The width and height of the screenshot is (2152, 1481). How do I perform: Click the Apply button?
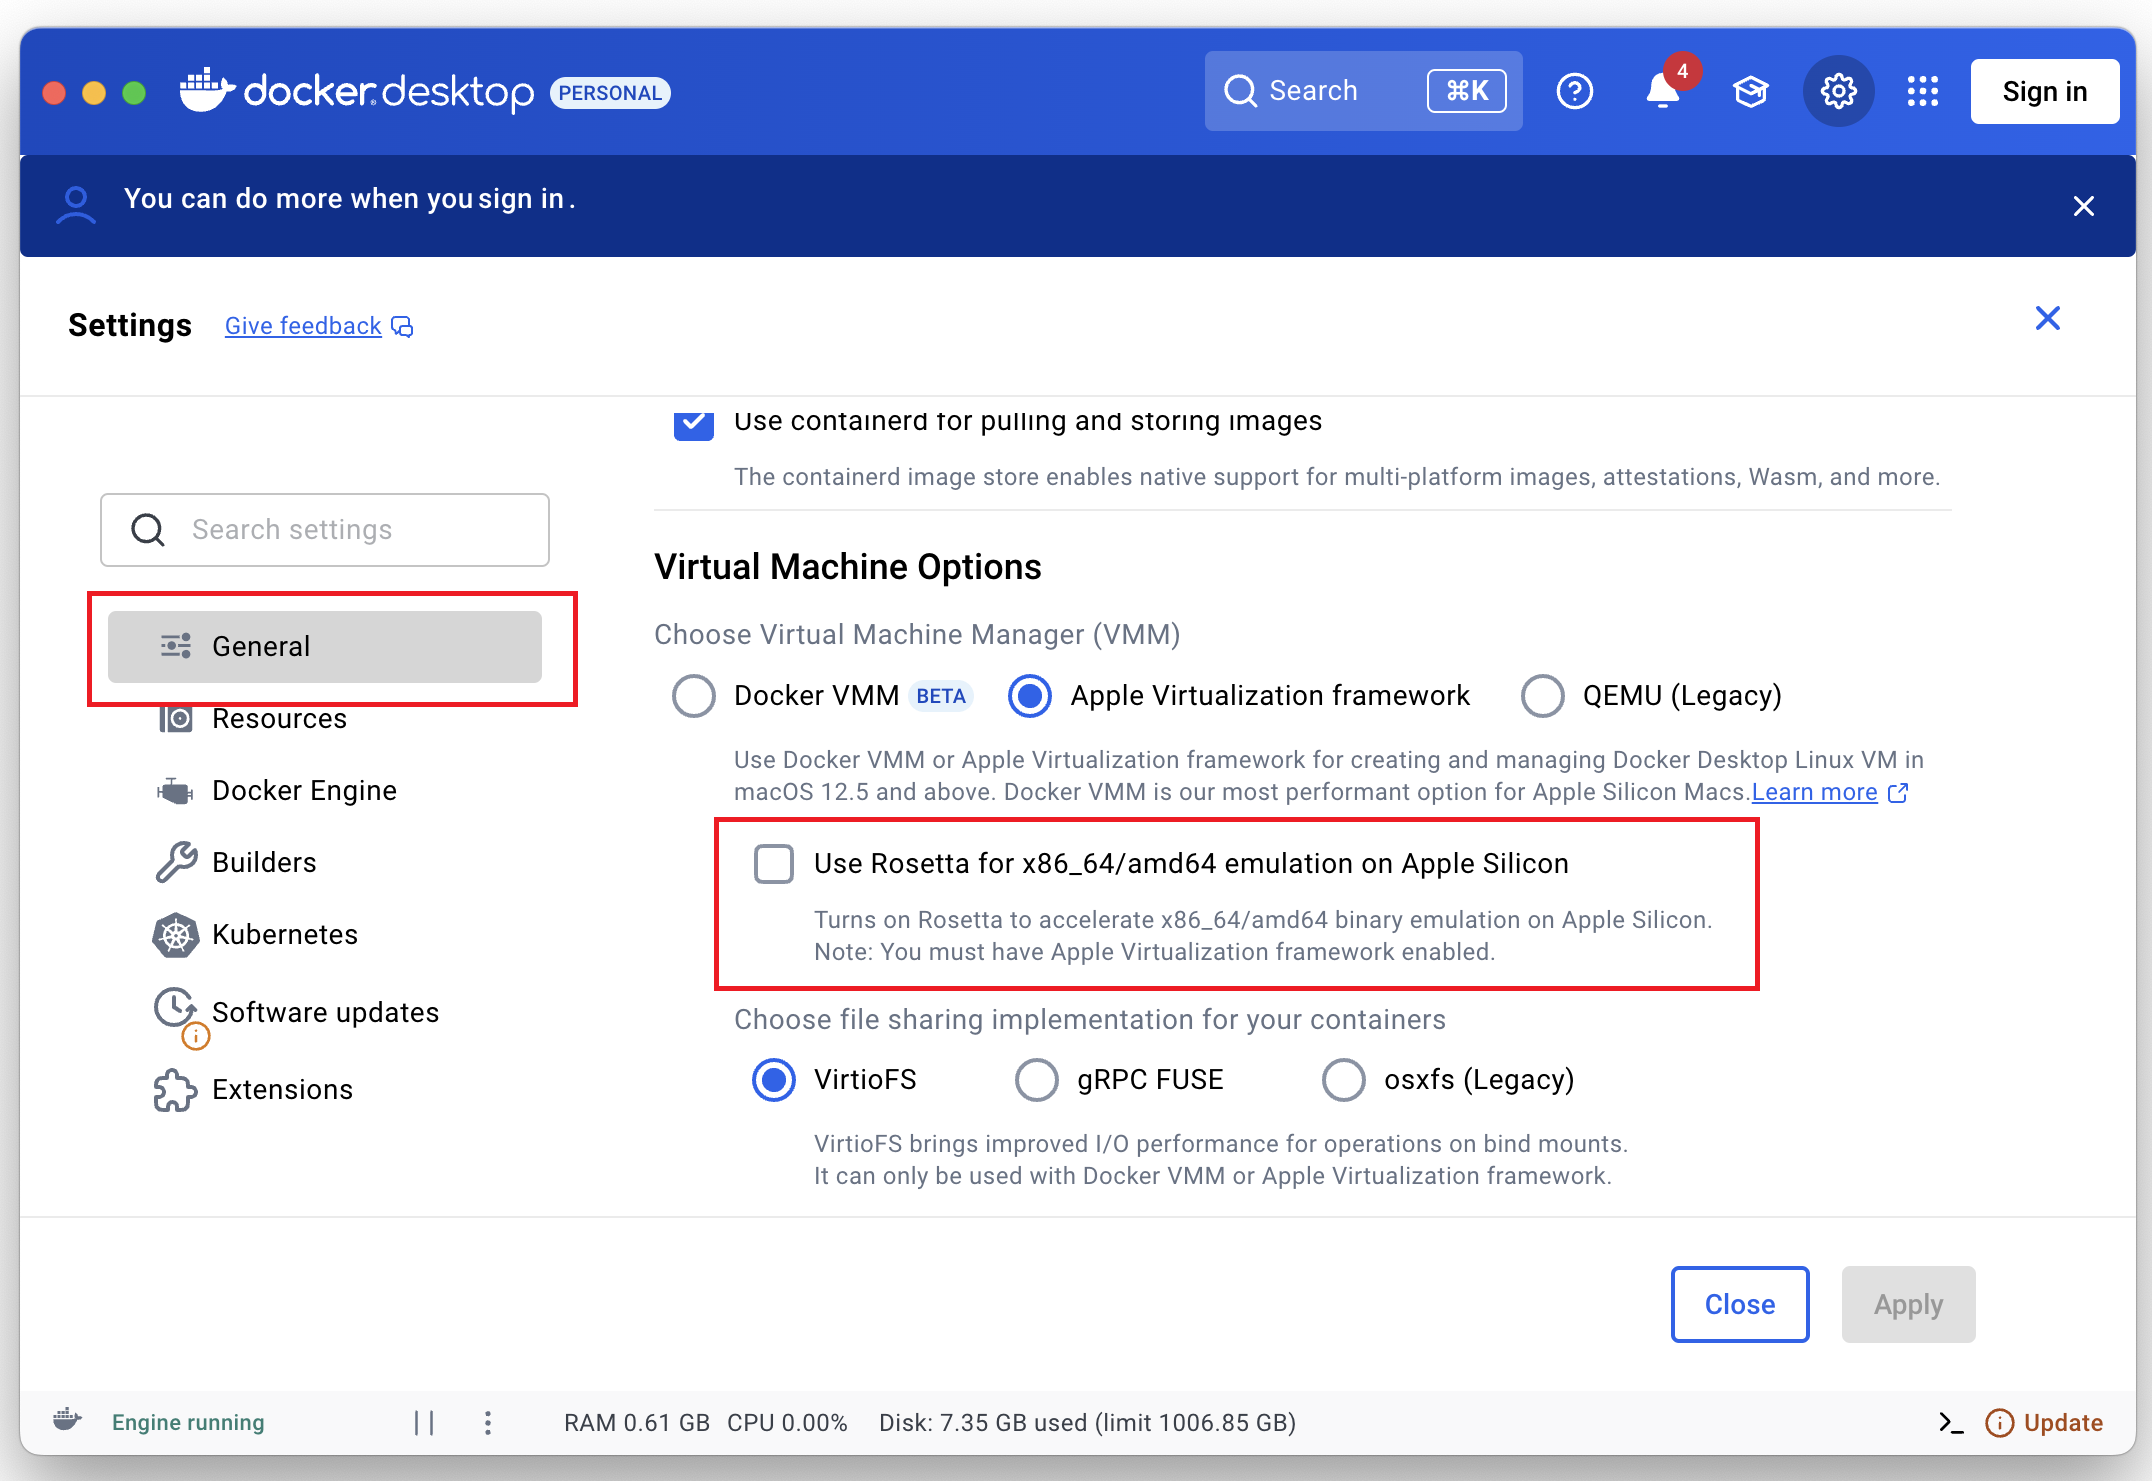1908,1304
